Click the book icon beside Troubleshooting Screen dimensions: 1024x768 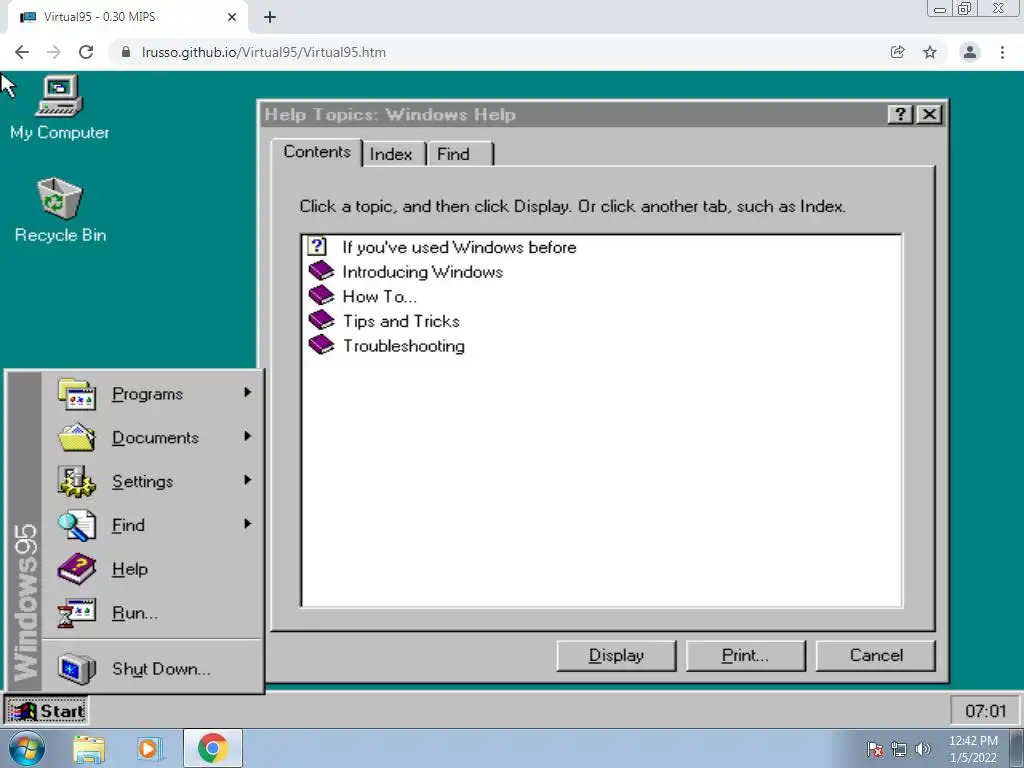click(321, 345)
